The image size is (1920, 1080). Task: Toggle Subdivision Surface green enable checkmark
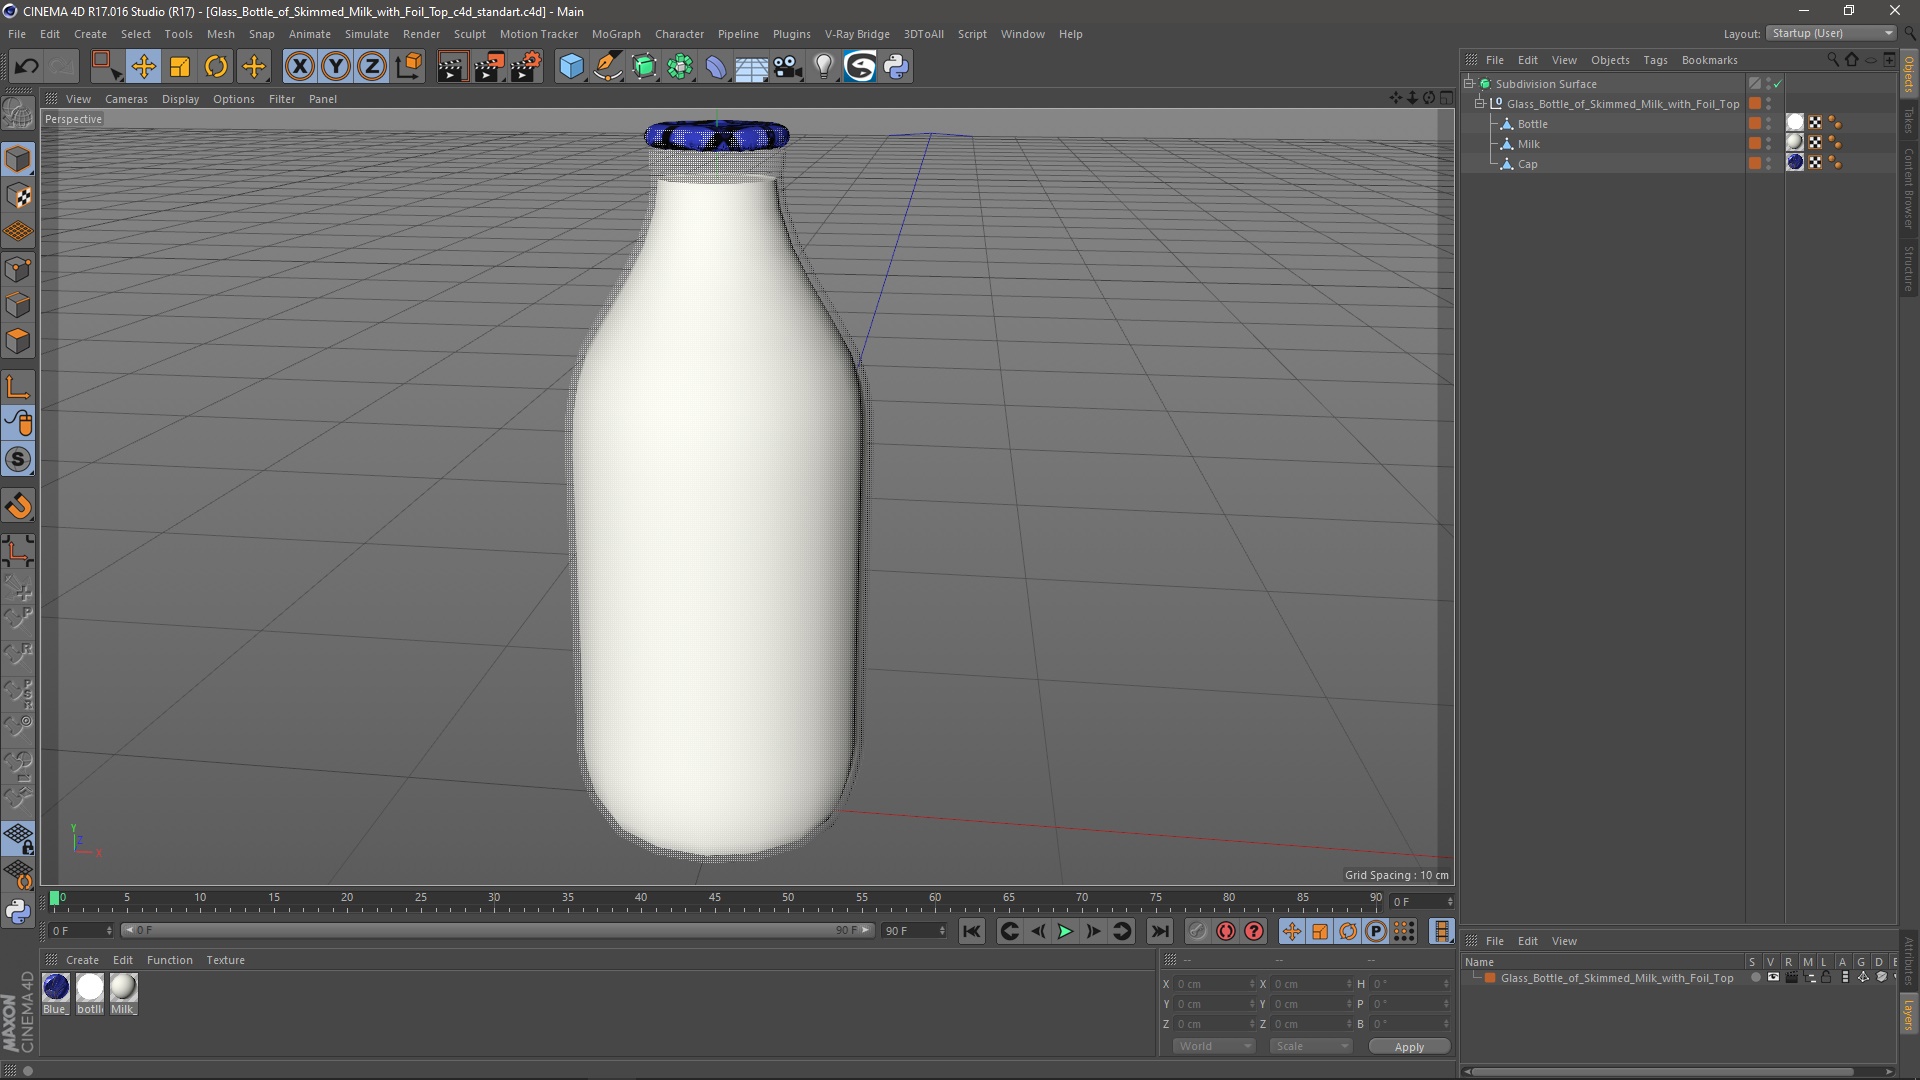pyautogui.click(x=1777, y=84)
